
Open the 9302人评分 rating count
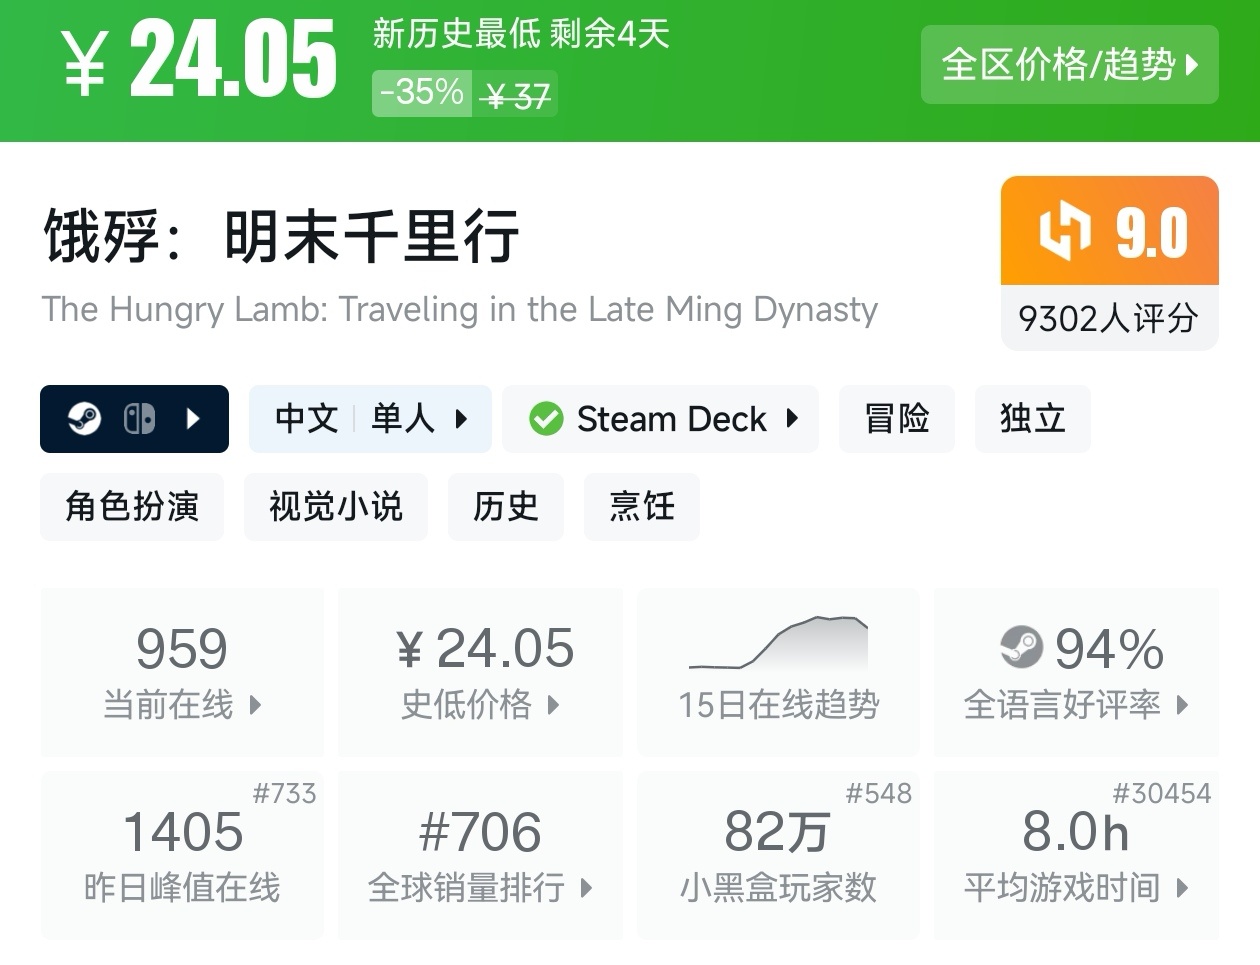click(x=1109, y=319)
